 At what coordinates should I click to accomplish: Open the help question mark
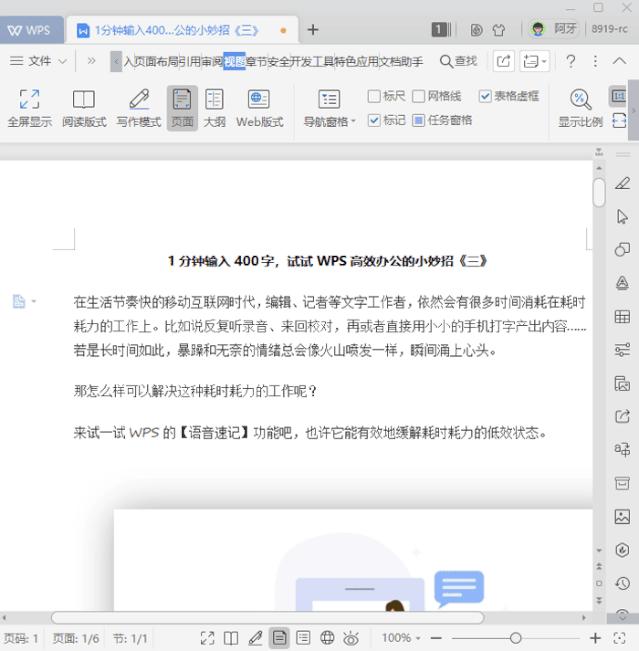[x=571, y=61]
